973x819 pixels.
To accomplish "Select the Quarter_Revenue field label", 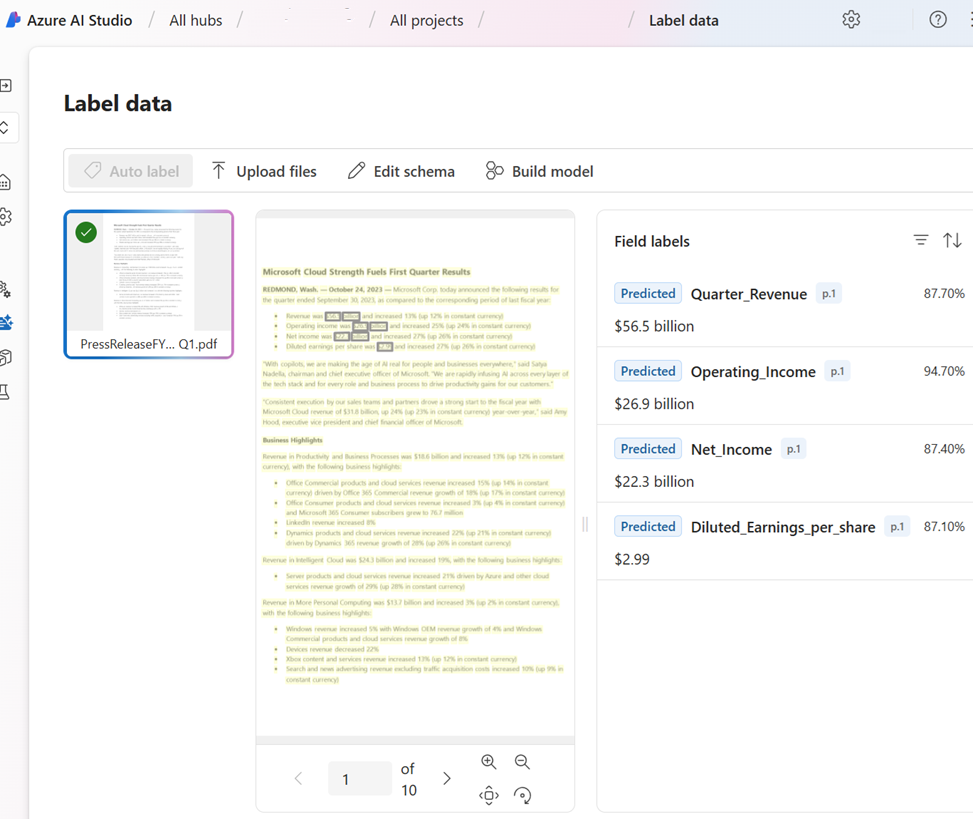I will pyautogui.click(x=748, y=294).
